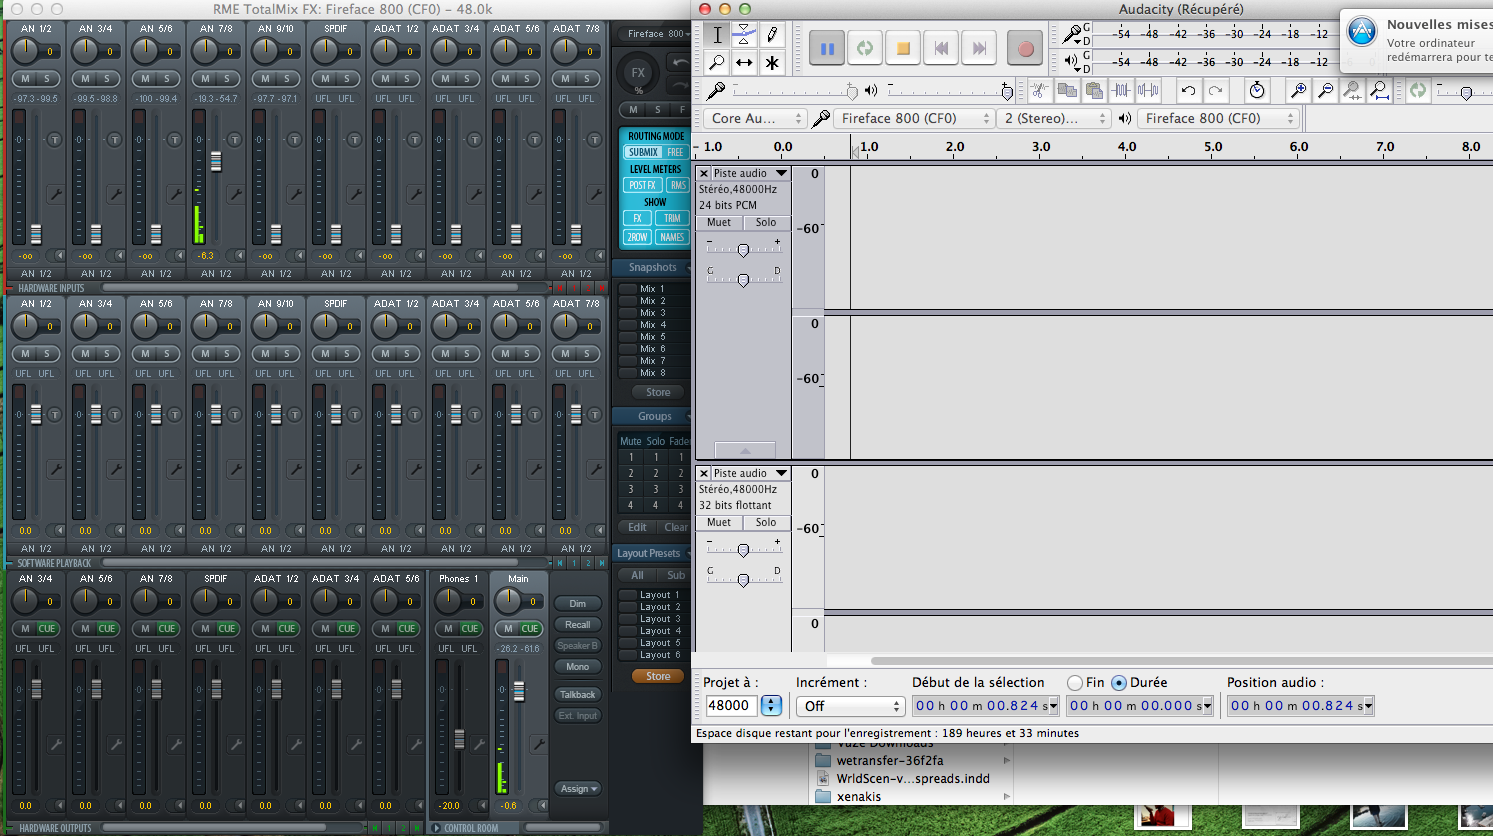Toggle SUBMIX routing mode in TotalMix

tap(644, 152)
